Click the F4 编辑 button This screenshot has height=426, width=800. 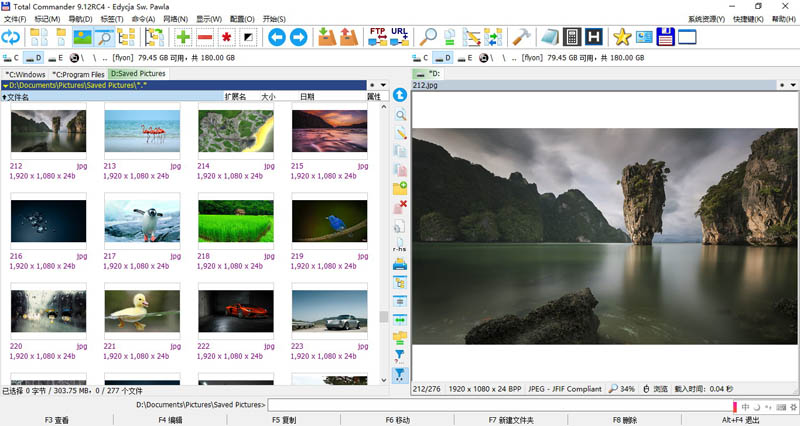pos(170,420)
